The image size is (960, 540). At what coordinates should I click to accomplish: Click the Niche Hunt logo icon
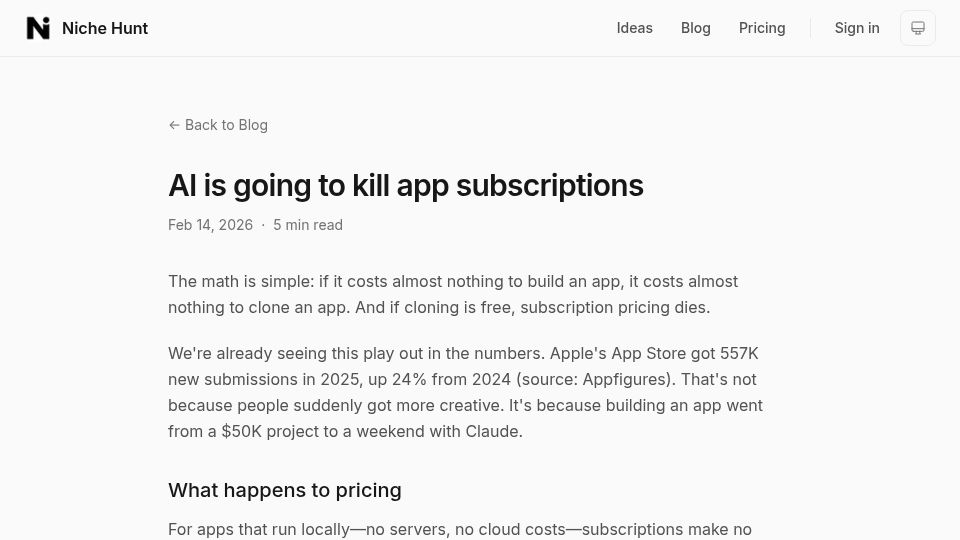pos(38,28)
